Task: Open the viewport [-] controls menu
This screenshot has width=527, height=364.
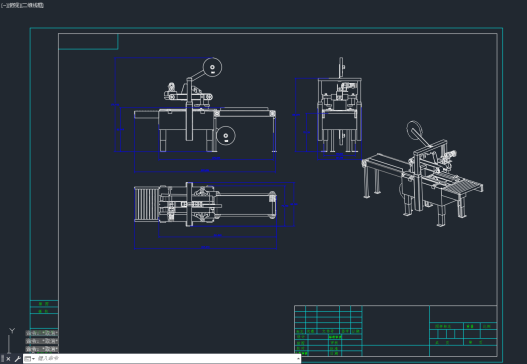Action: point(4,5)
